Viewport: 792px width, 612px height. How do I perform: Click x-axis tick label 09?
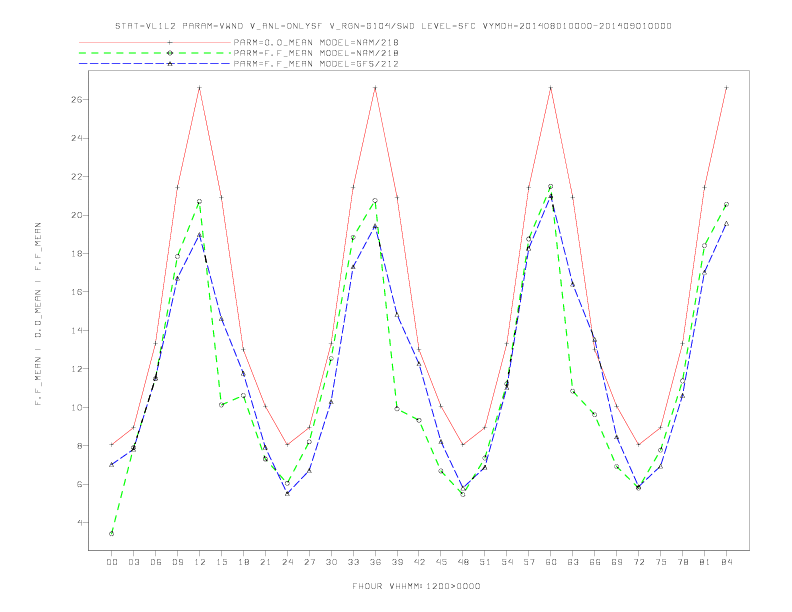tap(177, 562)
